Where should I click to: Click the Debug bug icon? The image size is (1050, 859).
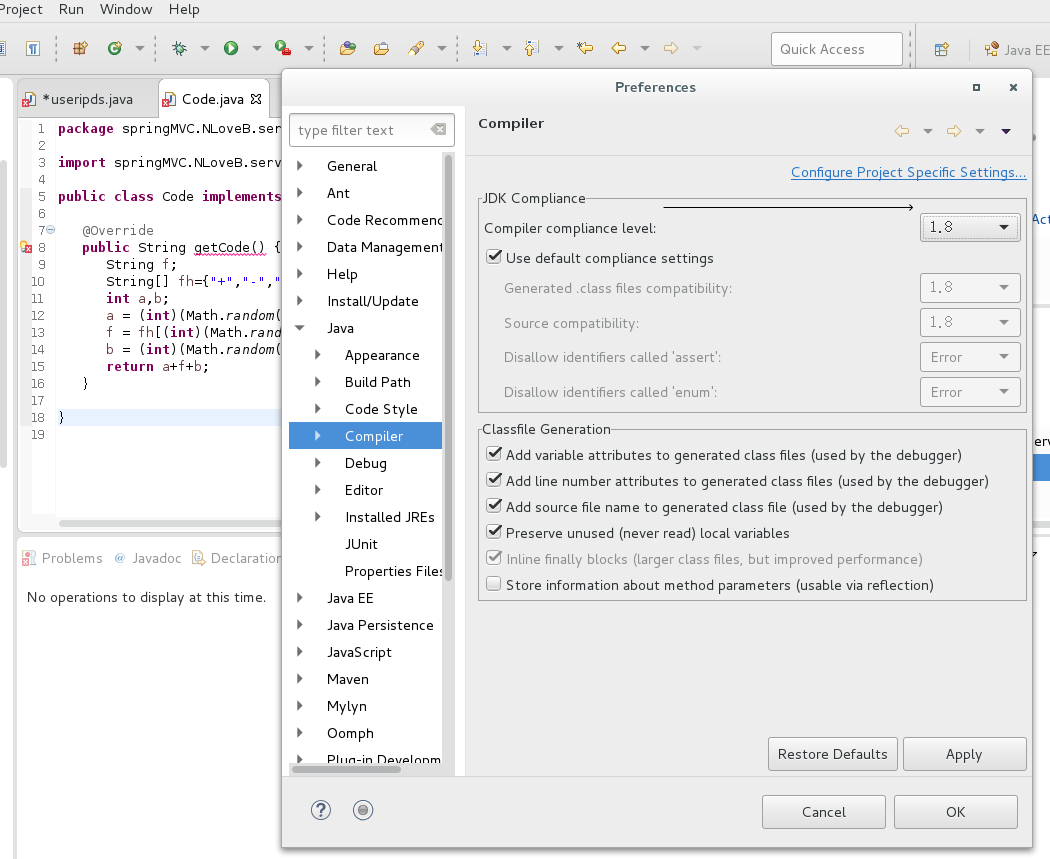[x=179, y=48]
